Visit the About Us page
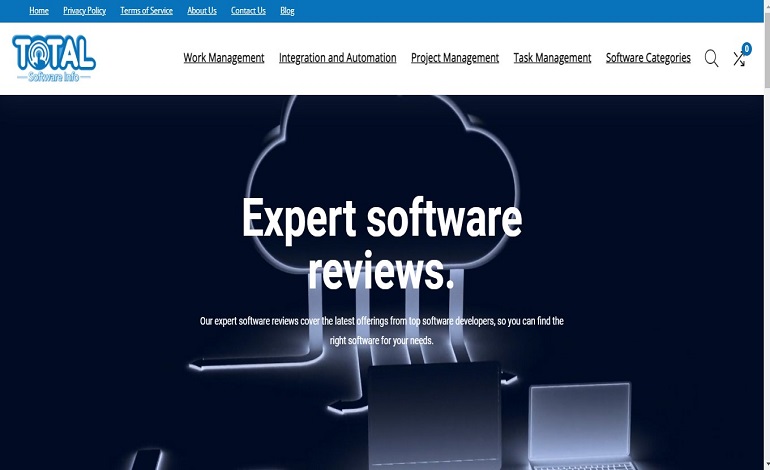Screen dimensions: 770x470 (x=202, y=11)
